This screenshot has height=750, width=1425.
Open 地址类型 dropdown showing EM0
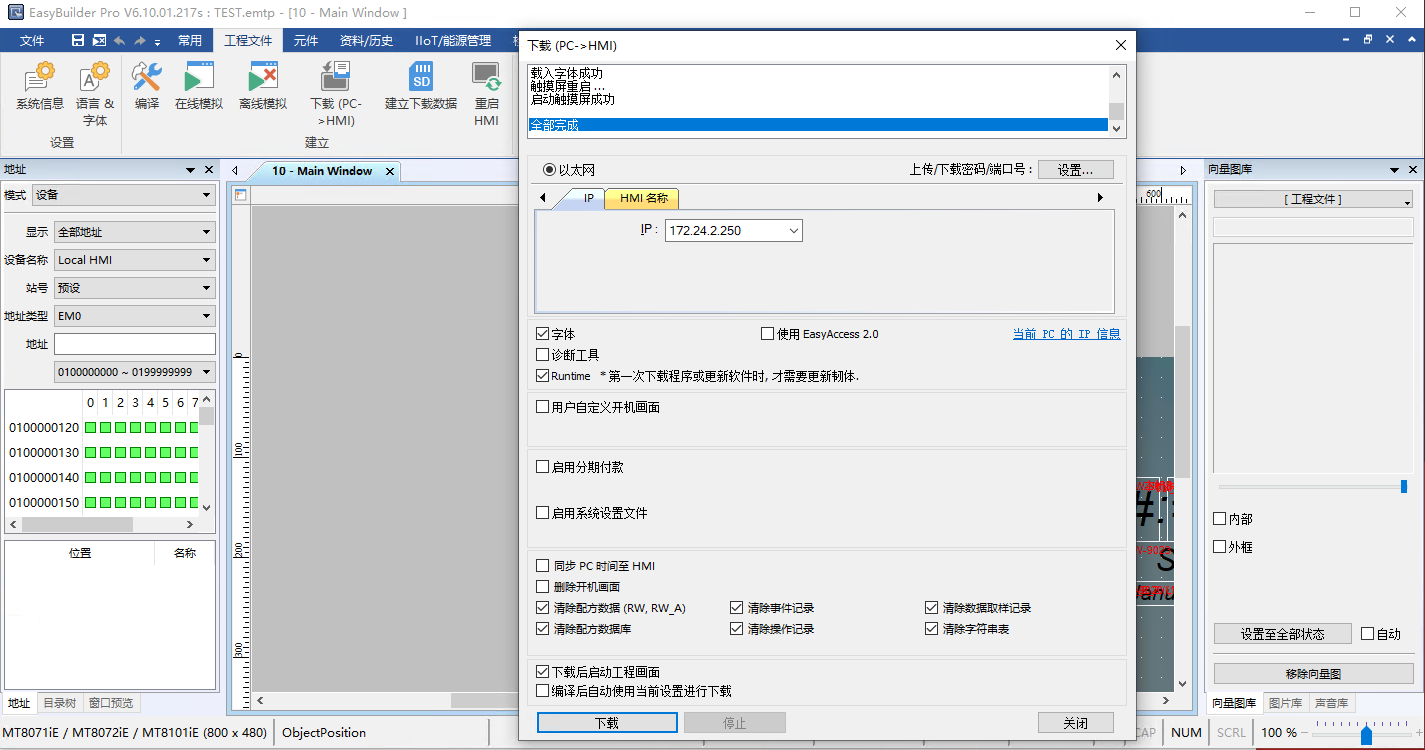point(135,316)
